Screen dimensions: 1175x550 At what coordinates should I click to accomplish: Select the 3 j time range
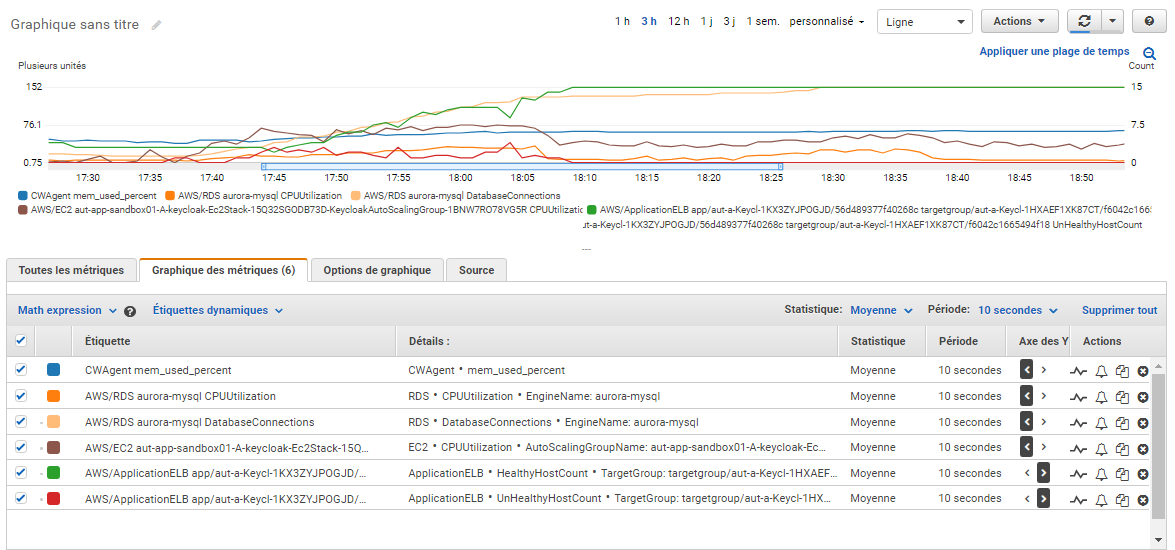pos(729,22)
